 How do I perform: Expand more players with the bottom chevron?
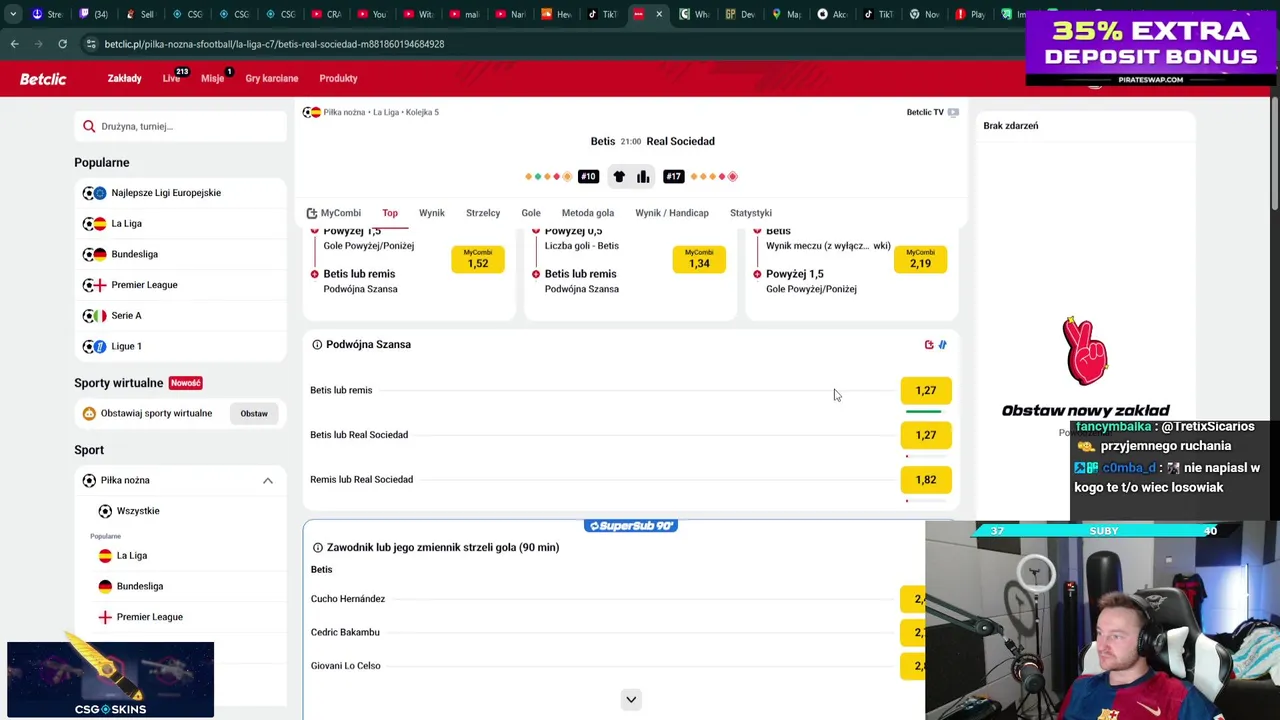point(631,700)
